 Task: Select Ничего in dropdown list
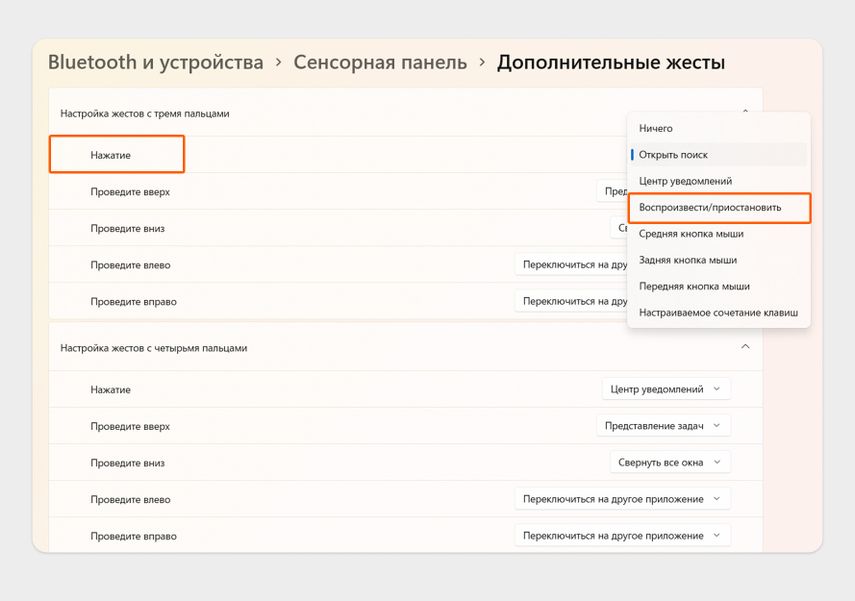[x=719, y=128]
